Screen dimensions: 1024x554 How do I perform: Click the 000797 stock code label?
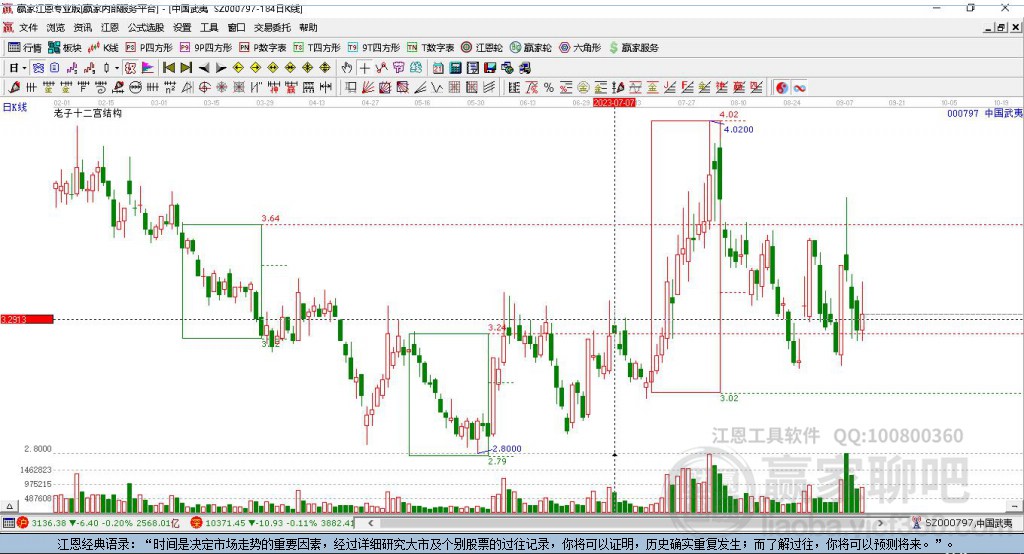coord(963,114)
